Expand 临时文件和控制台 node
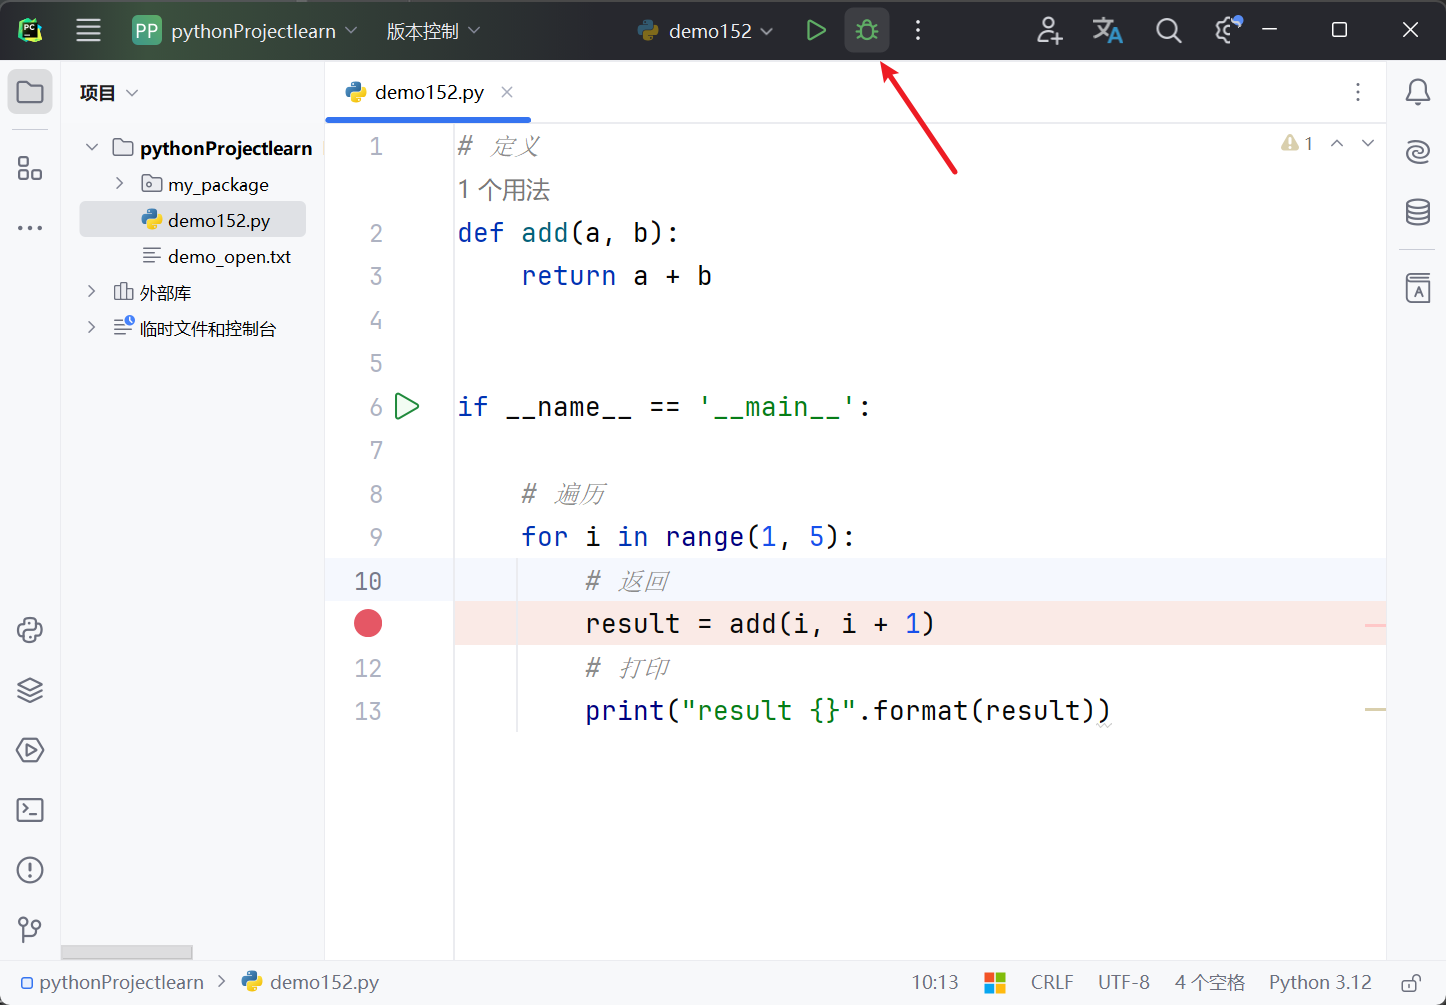 (x=92, y=328)
